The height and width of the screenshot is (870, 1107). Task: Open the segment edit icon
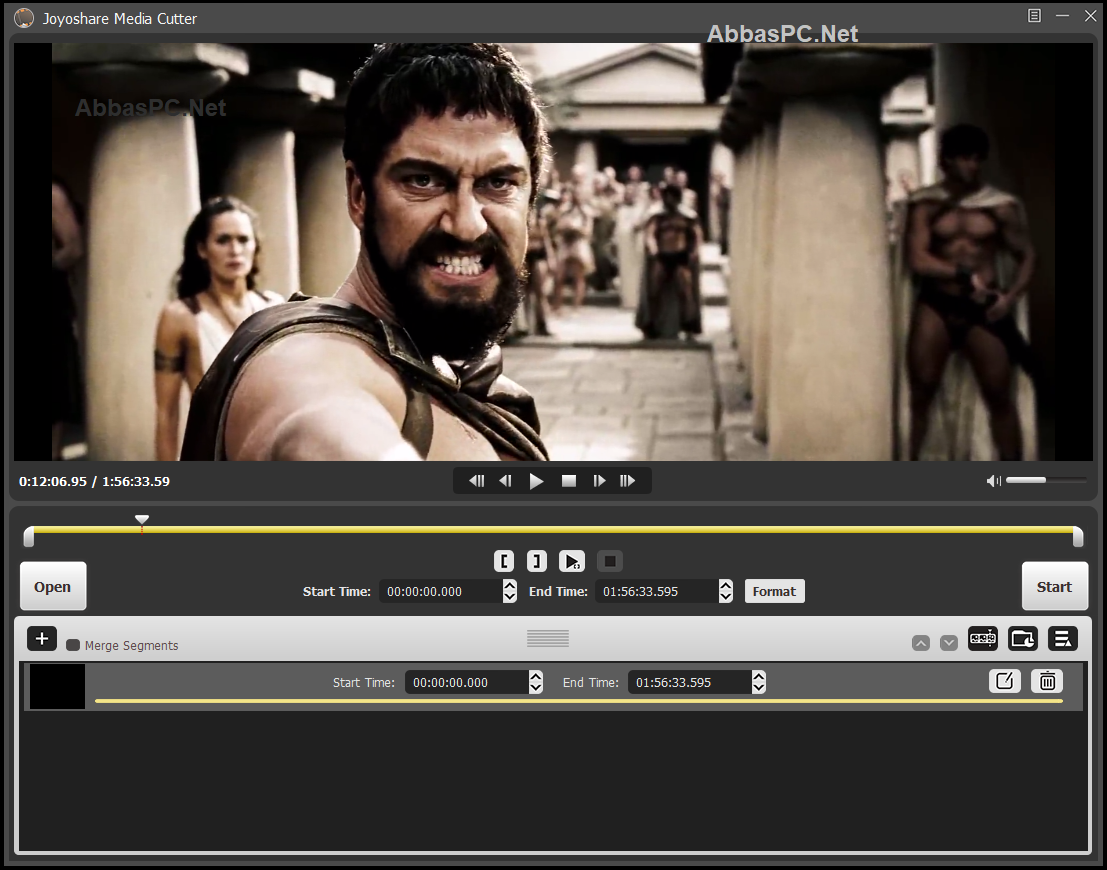coord(1005,681)
